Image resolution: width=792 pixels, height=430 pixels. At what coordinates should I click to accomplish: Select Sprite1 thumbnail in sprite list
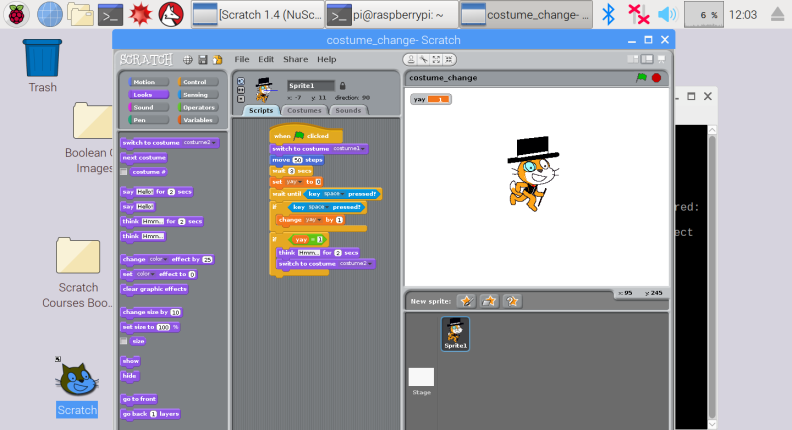[455, 333]
